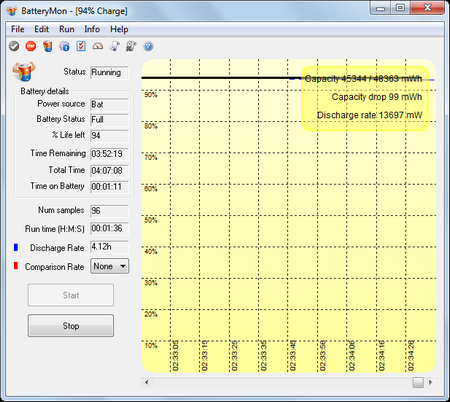The image size is (450, 402).
Task: Click the Total Time field 04:07:08
Action: point(109,171)
